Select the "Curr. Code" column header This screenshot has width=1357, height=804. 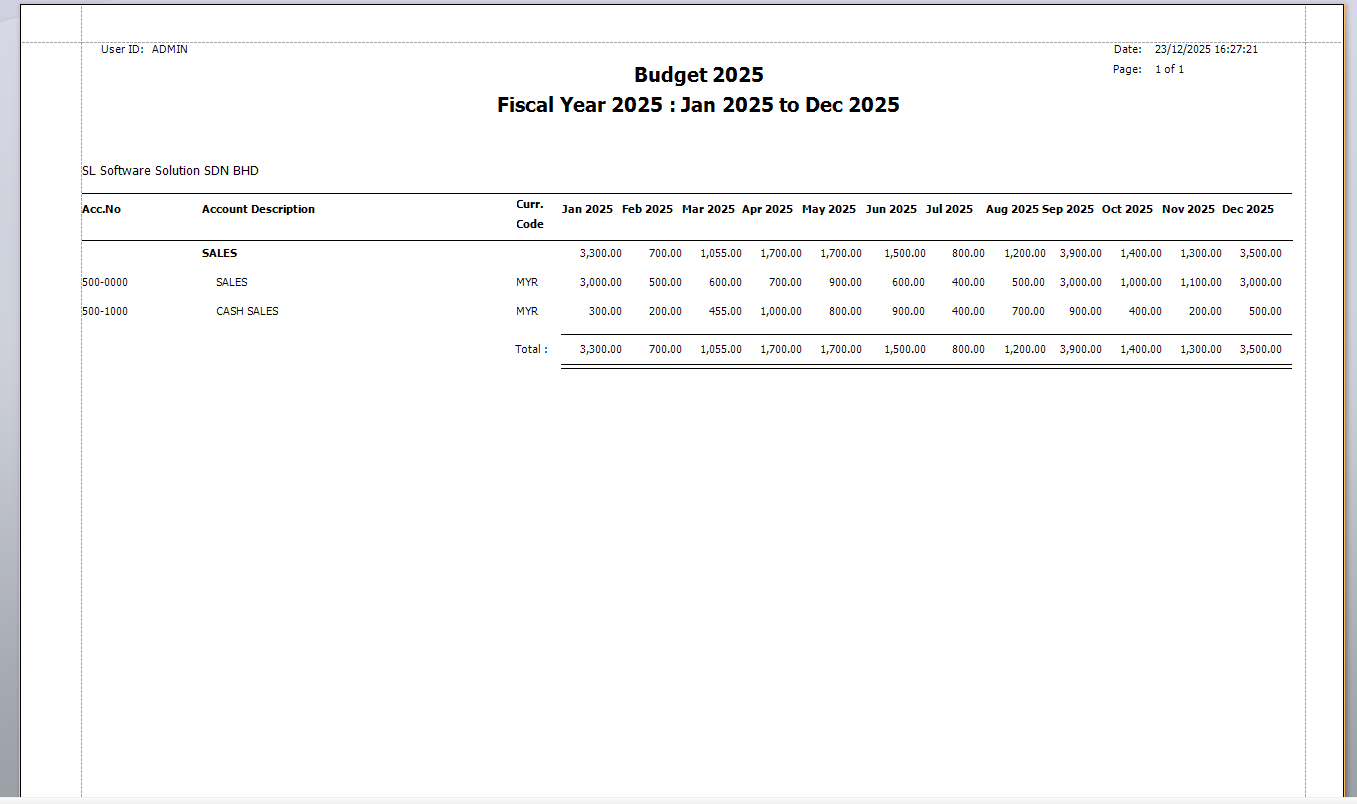529,216
